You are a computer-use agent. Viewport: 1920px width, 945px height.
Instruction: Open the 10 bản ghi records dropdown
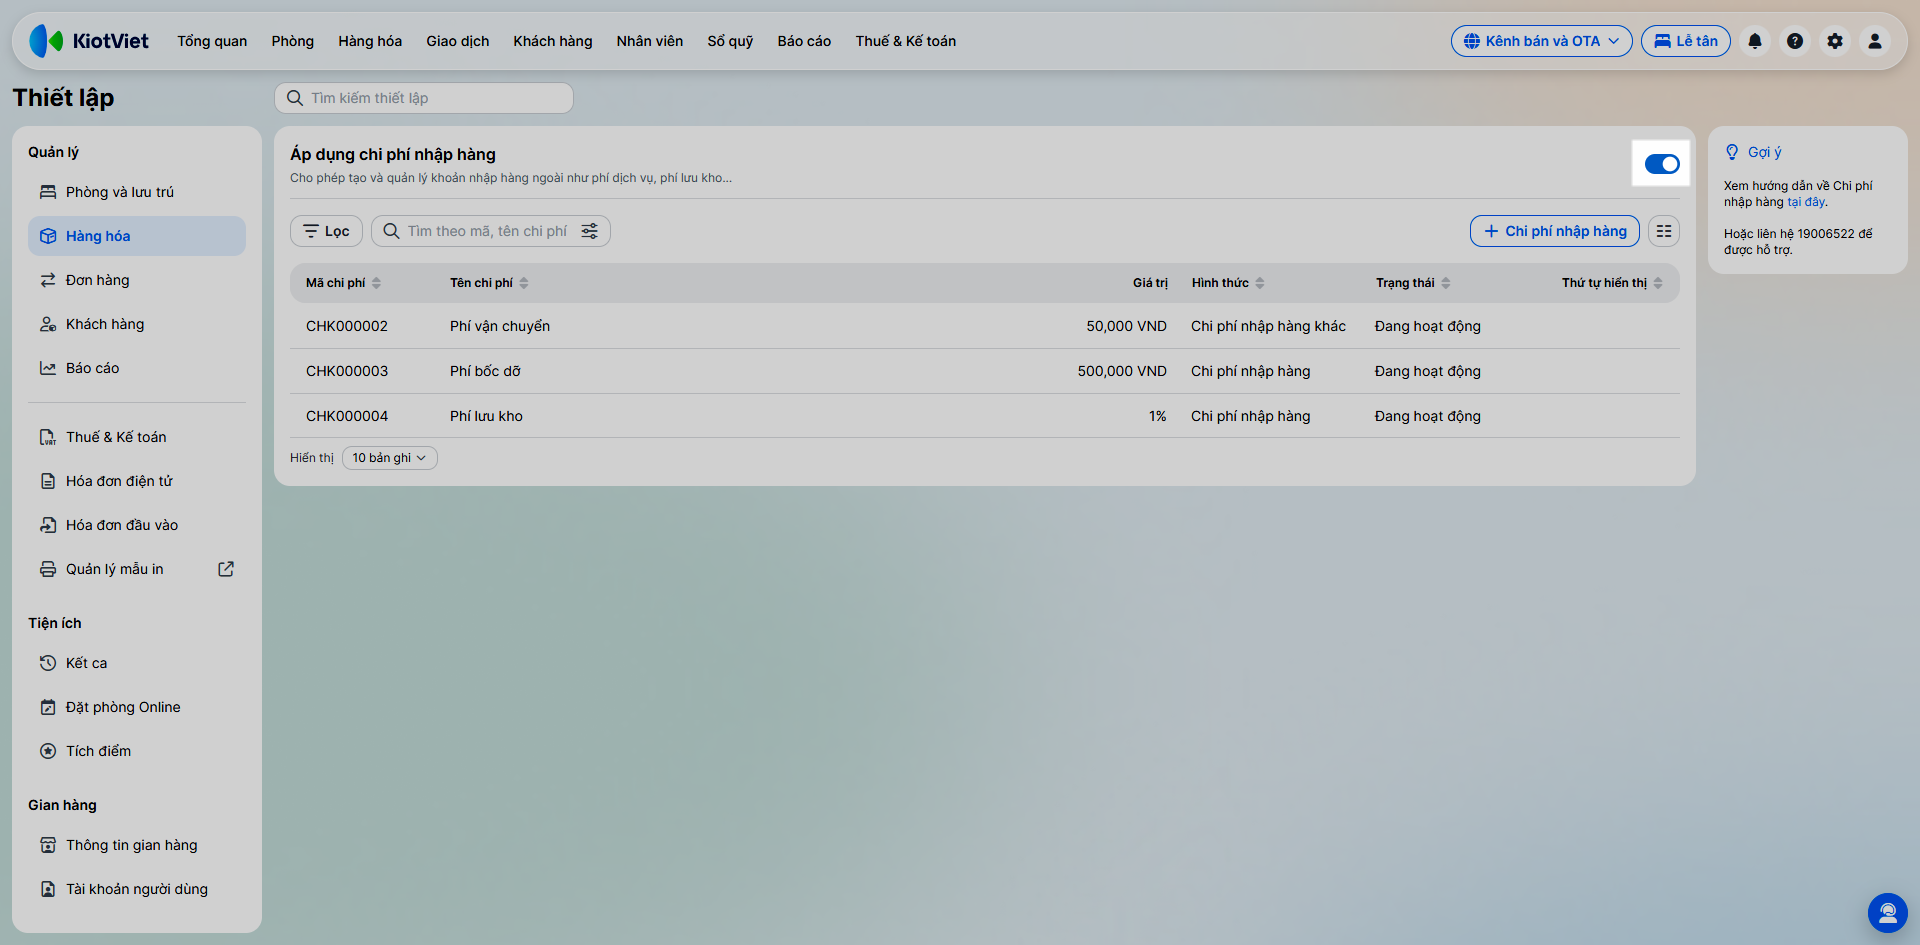point(389,458)
